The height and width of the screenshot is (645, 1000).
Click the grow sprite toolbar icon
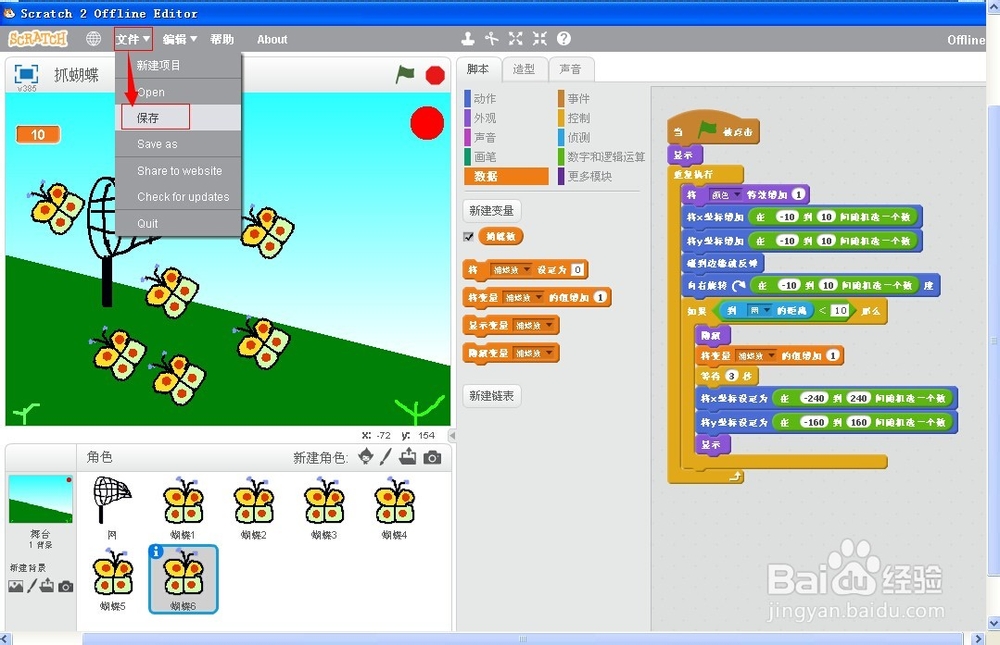pyautogui.click(x=515, y=38)
